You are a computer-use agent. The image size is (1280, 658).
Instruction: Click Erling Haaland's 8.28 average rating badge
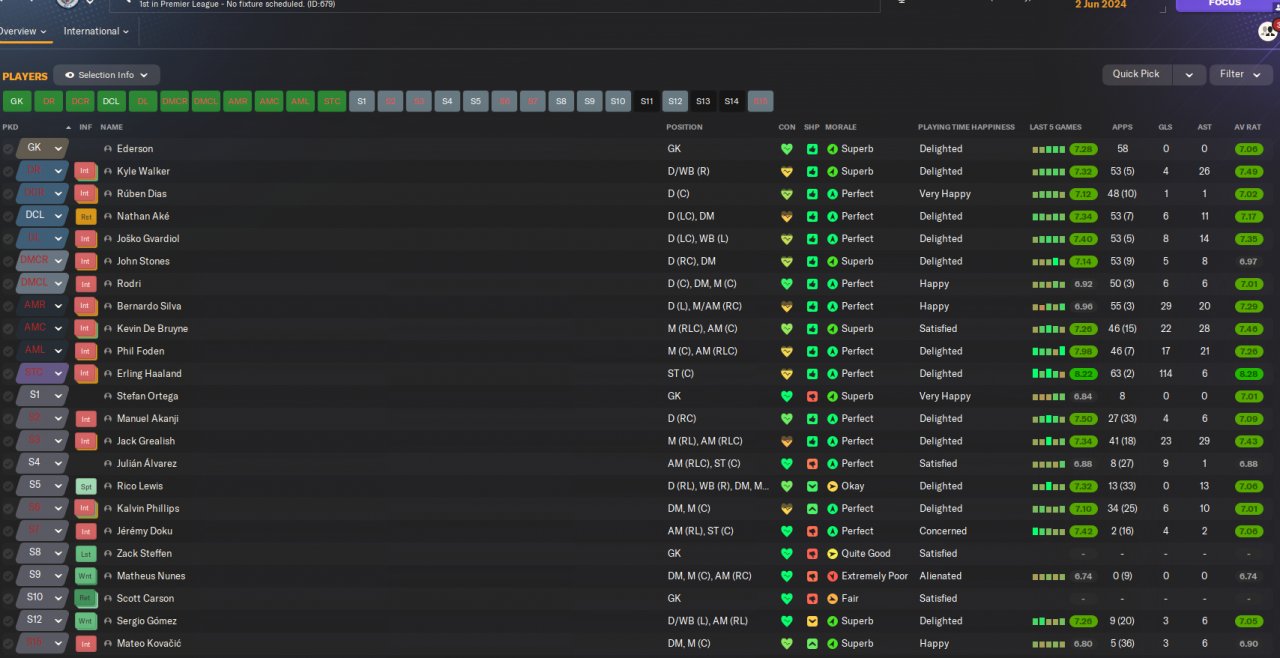1248,374
